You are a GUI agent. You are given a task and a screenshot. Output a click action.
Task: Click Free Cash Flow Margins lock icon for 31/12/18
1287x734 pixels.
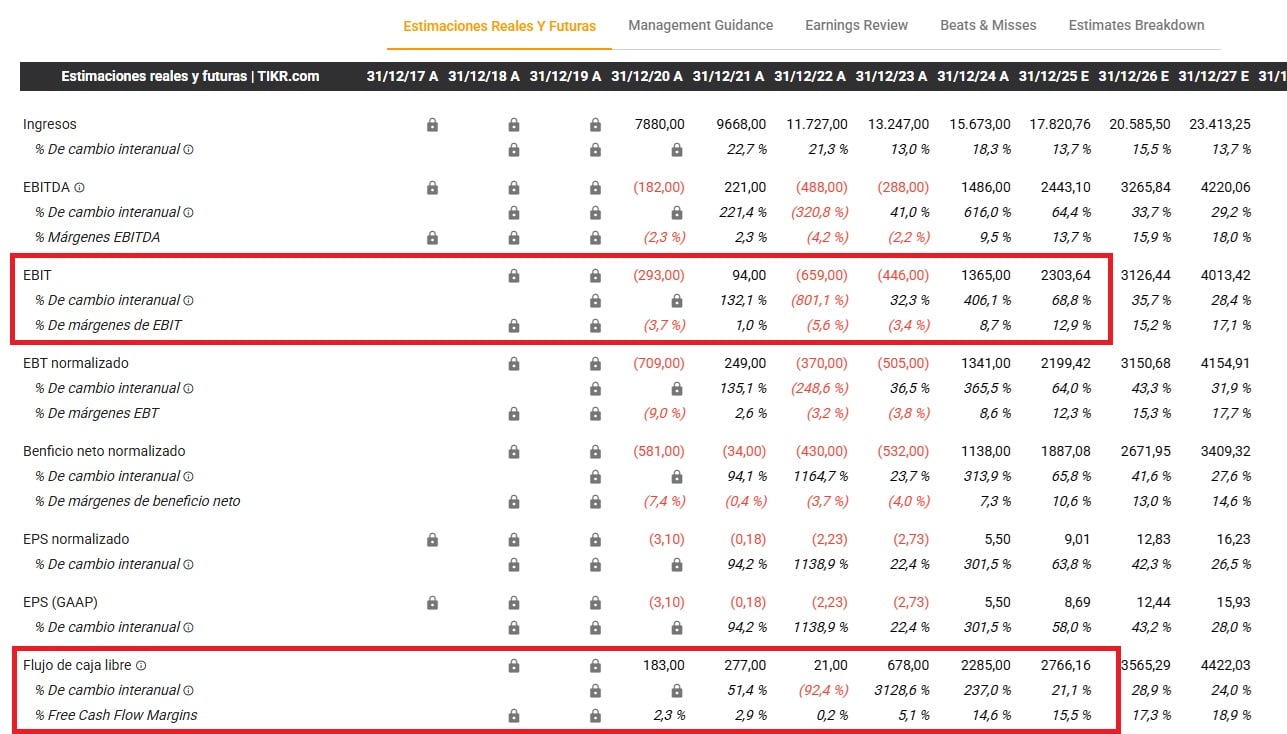(x=513, y=716)
